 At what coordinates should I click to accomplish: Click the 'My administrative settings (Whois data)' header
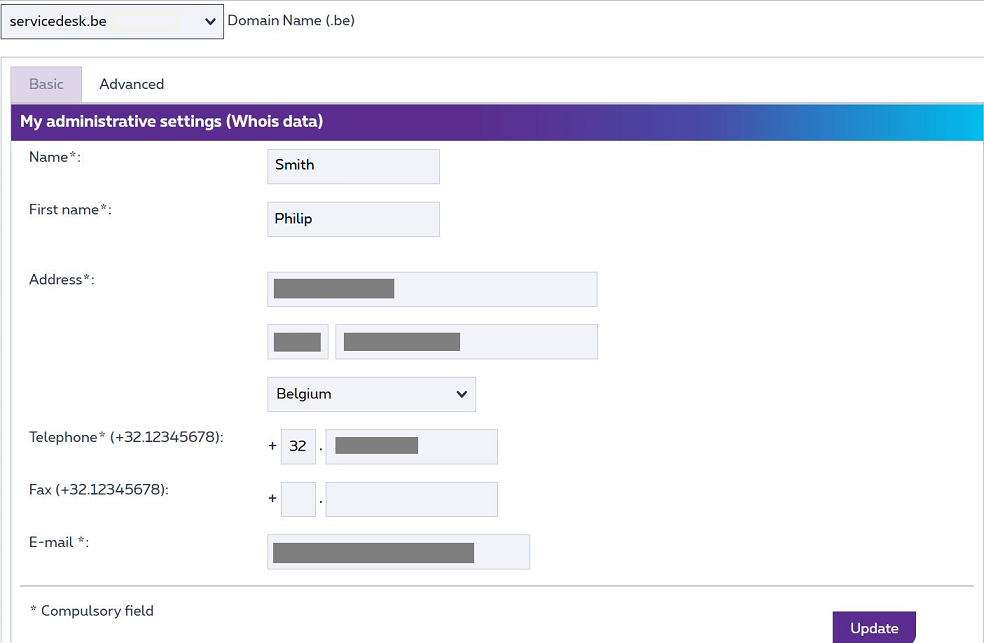tap(171, 122)
